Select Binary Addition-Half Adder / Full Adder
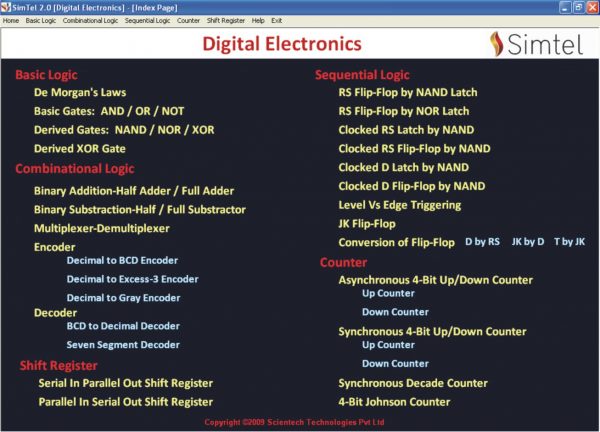 tap(134, 191)
